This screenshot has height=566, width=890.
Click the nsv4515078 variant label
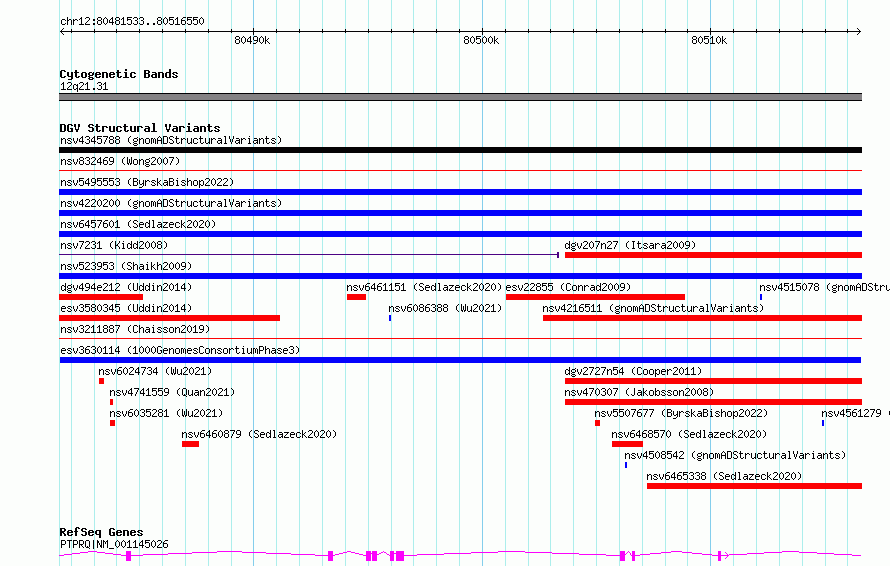click(824, 287)
